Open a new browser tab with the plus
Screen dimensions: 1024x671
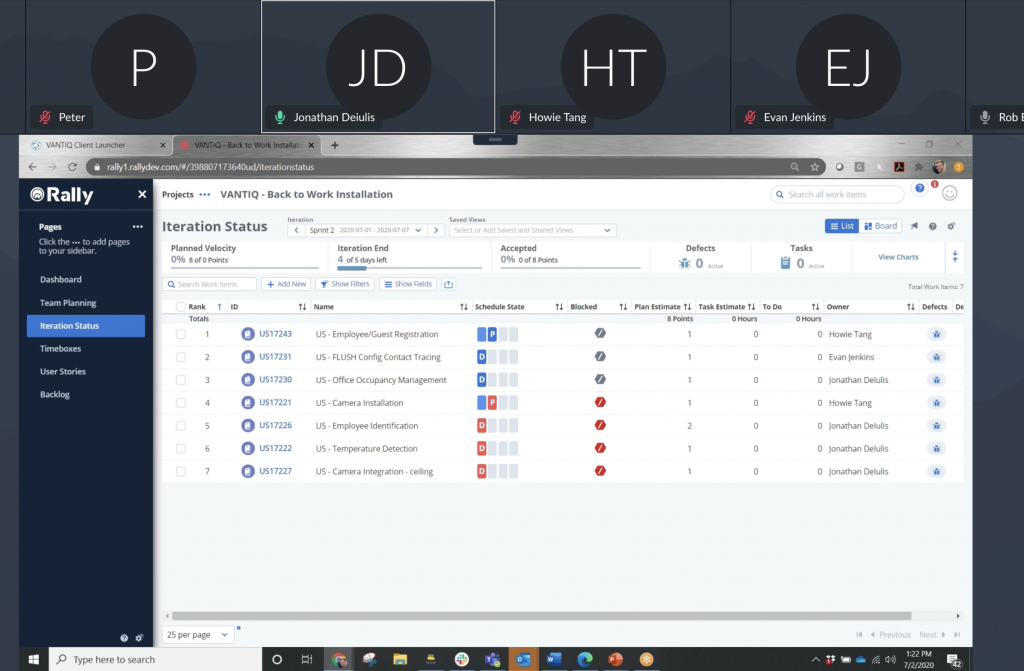[334, 145]
